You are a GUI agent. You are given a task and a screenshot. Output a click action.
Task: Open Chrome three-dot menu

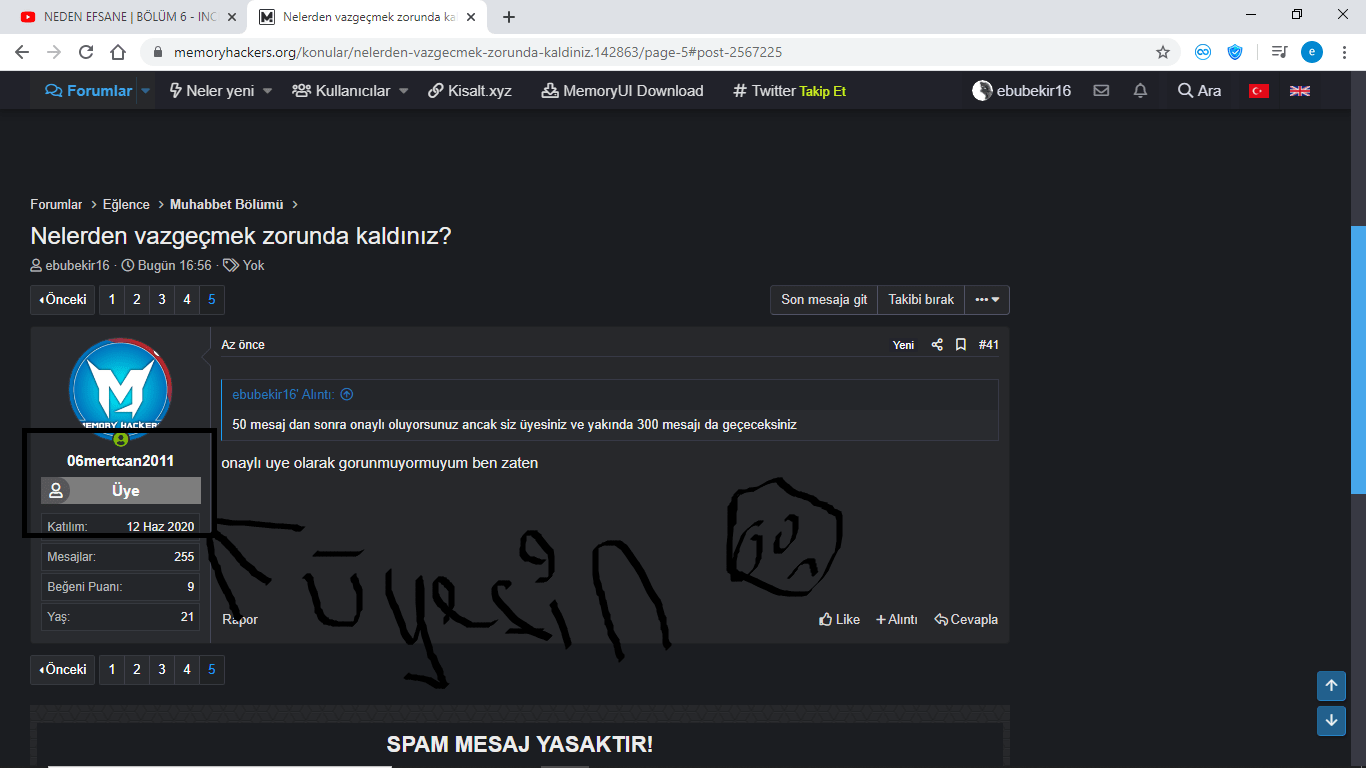tap(1343, 52)
